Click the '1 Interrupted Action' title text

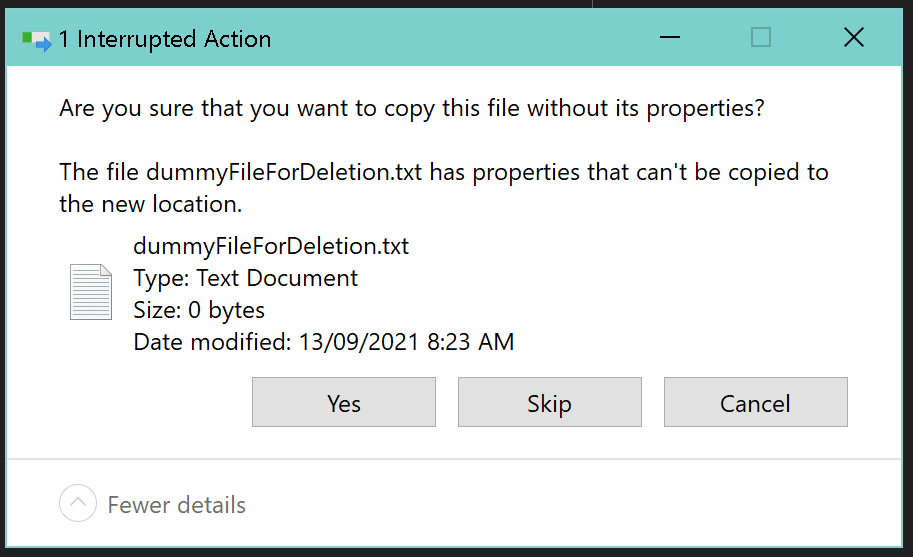pos(165,40)
